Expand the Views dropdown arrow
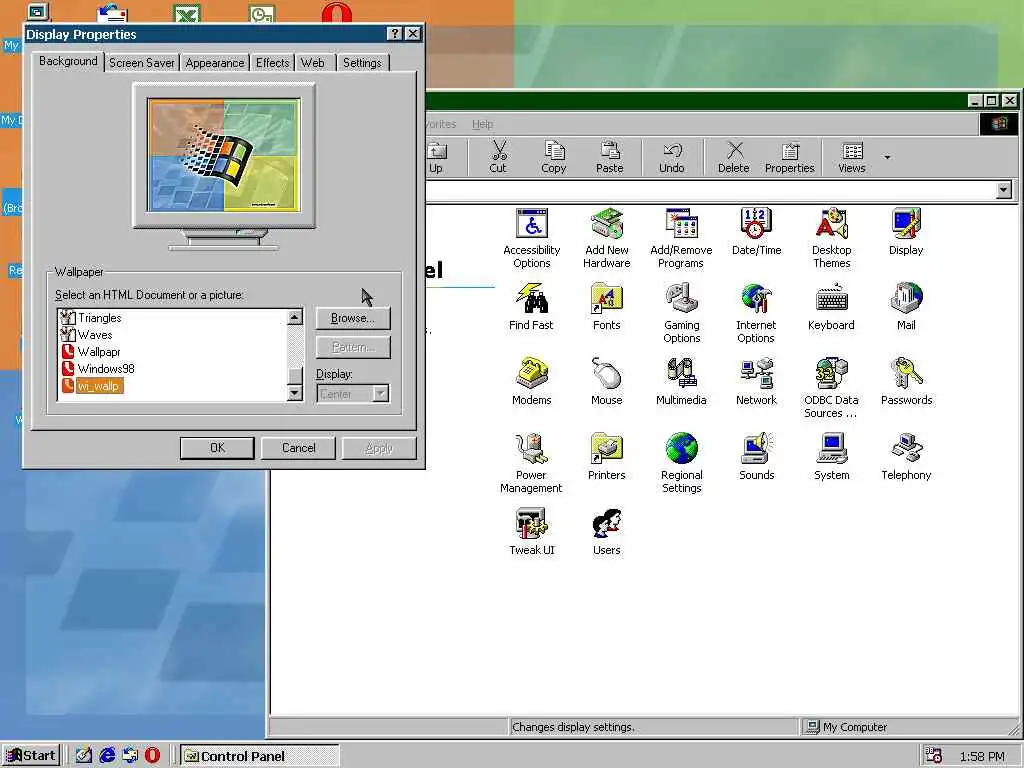The image size is (1024, 768). point(887,157)
